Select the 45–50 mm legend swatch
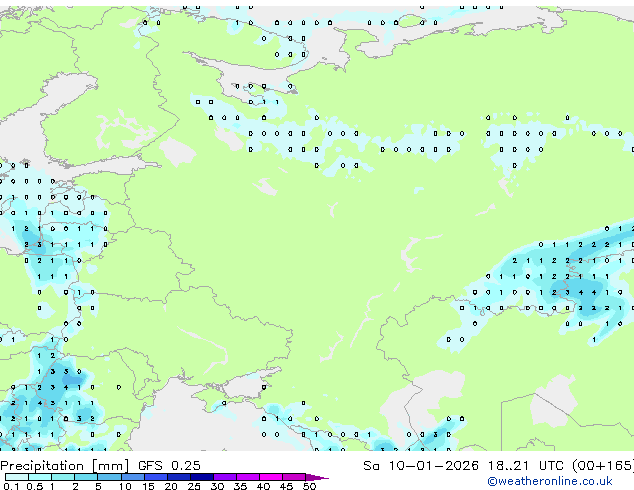The width and height of the screenshot is (634, 490). point(294,477)
